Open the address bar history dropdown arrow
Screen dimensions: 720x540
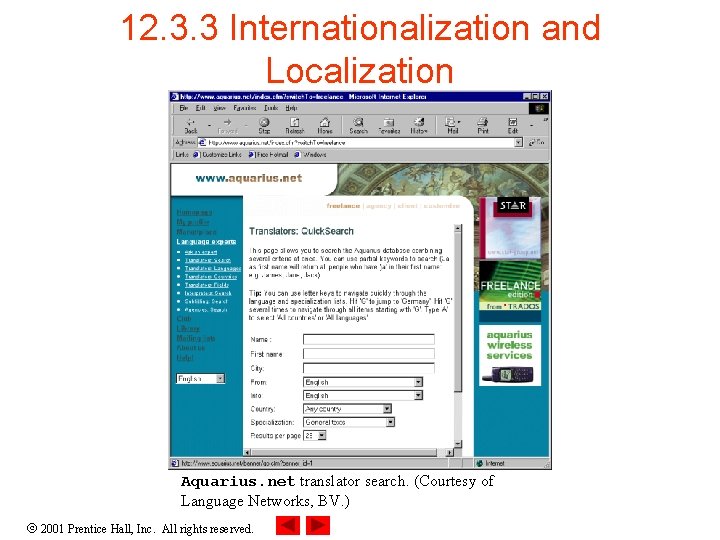pos(518,143)
